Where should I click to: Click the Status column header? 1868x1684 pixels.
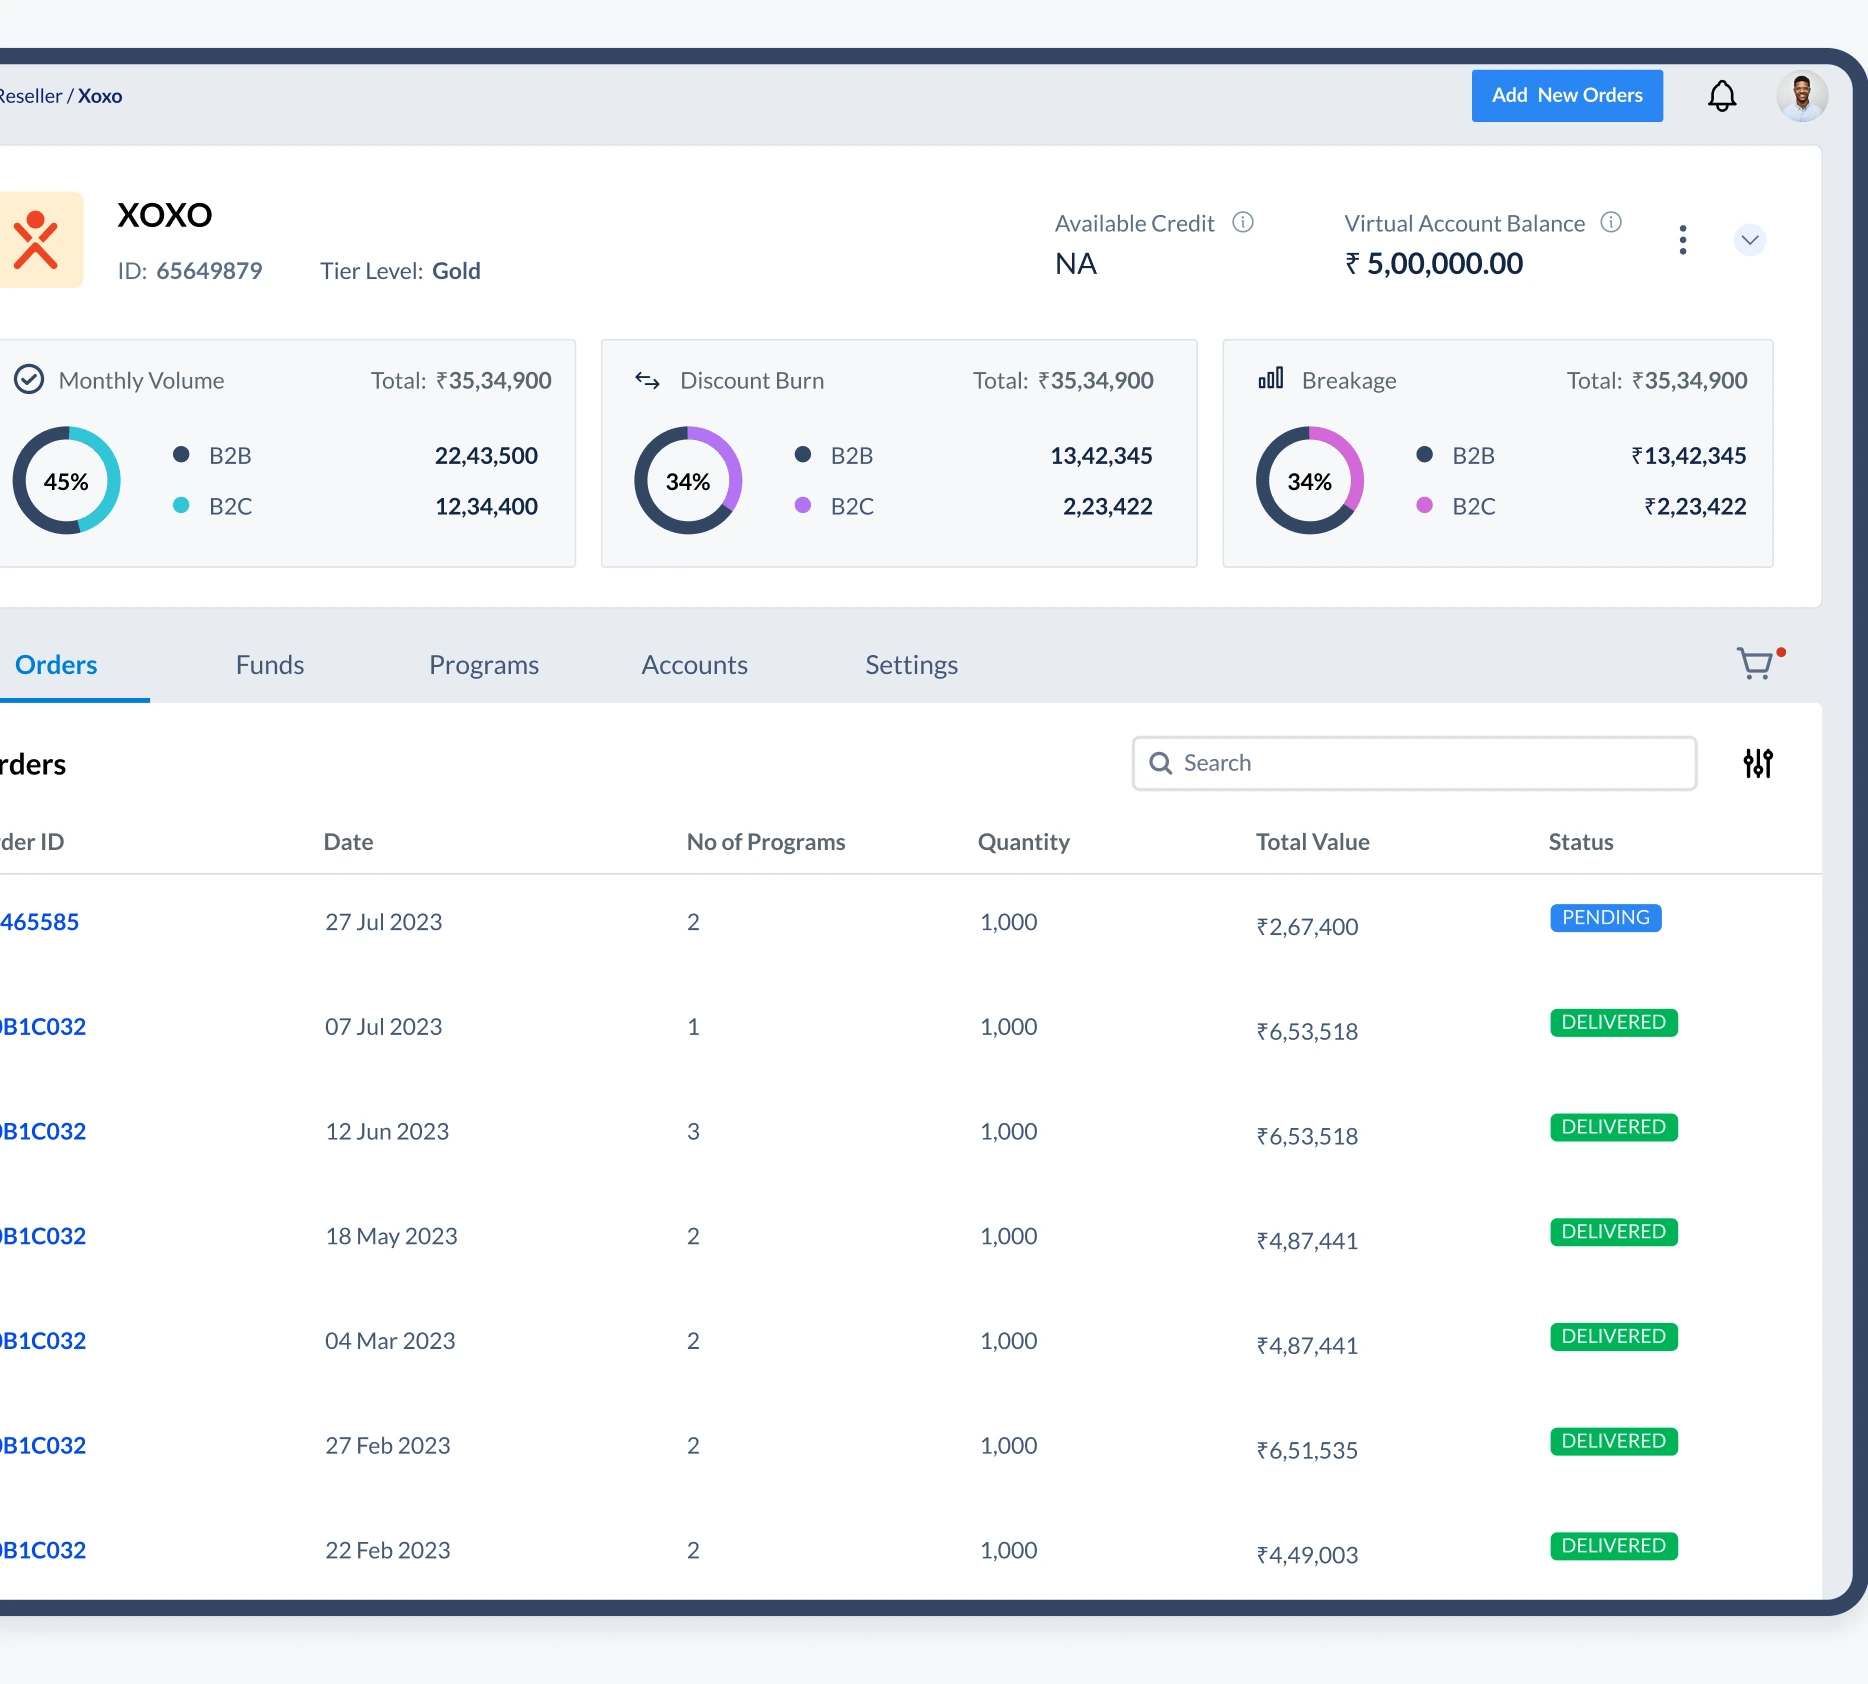pyautogui.click(x=1581, y=842)
